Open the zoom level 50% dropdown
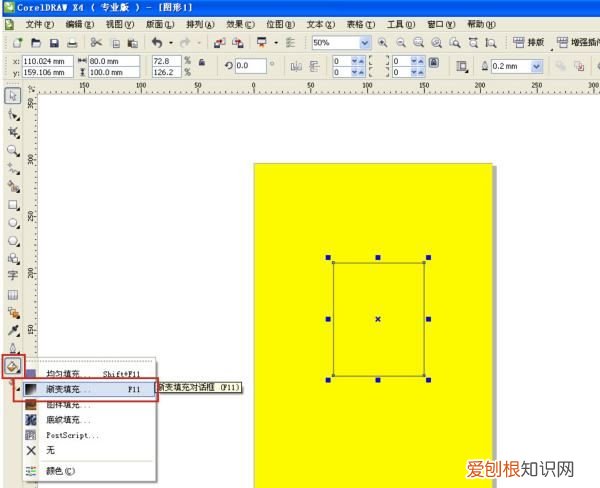Viewport: 600px width, 488px height. pyautogui.click(x=365, y=43)
